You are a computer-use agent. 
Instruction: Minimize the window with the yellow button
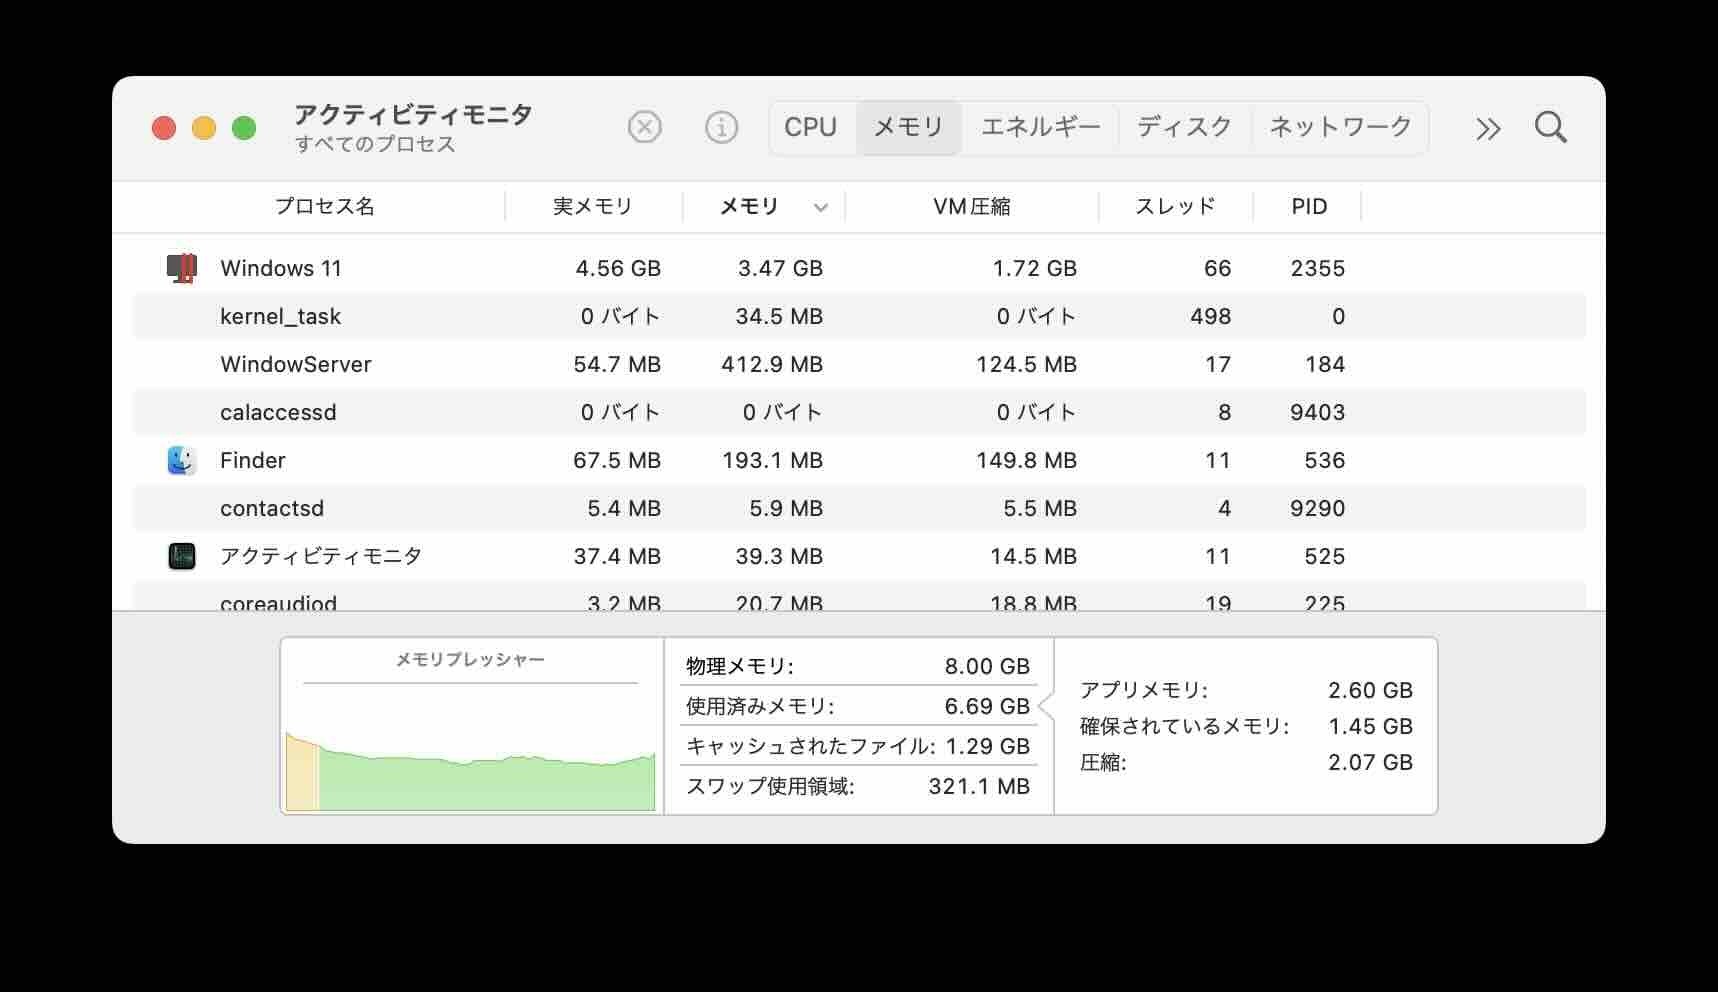pos(204,128)
